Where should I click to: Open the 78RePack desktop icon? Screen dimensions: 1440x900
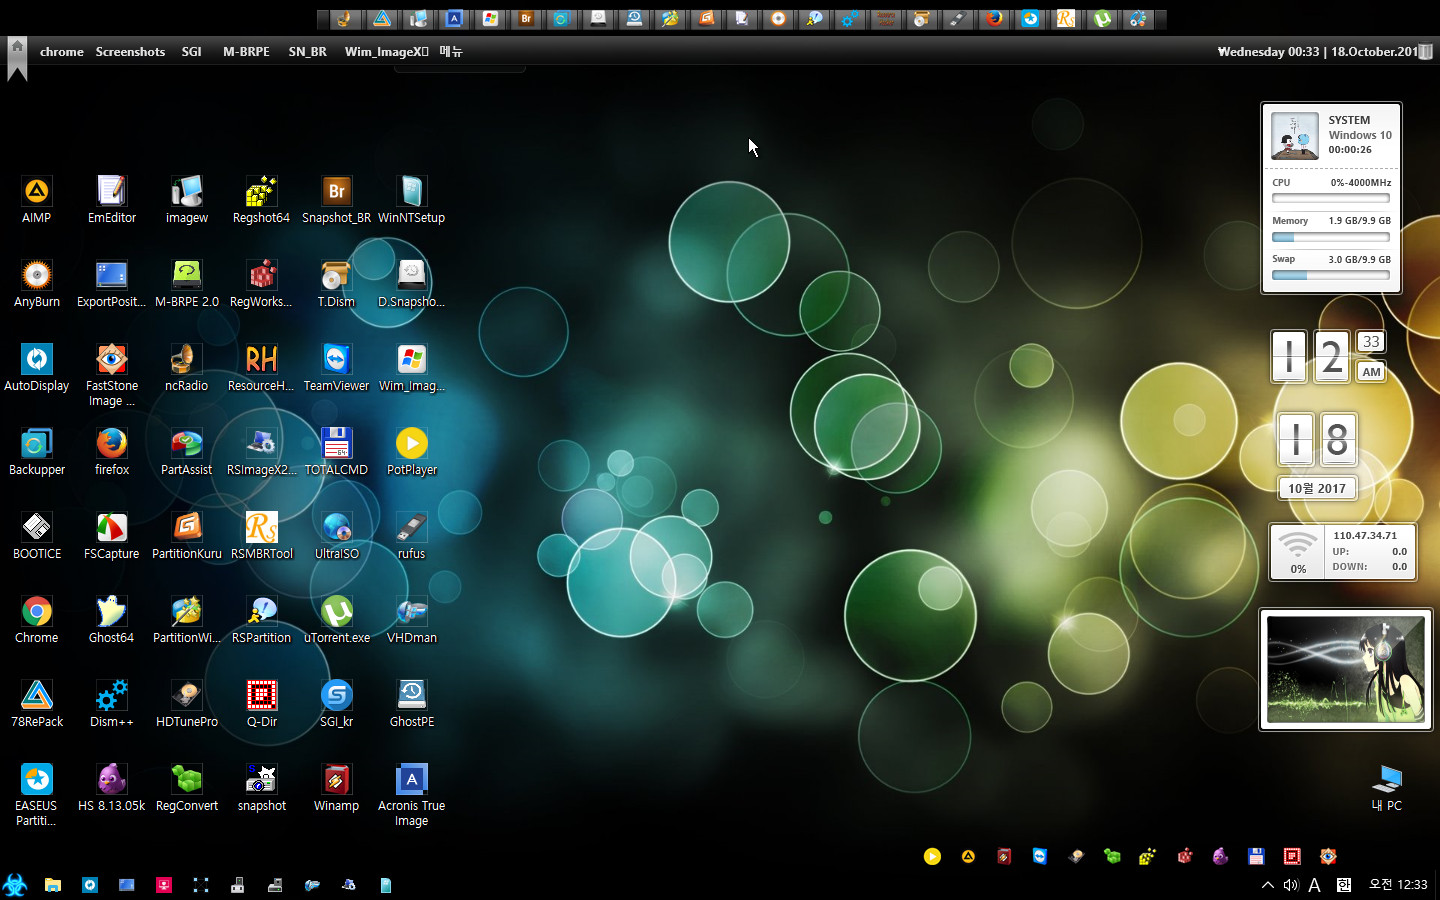(x=37, y=704)
